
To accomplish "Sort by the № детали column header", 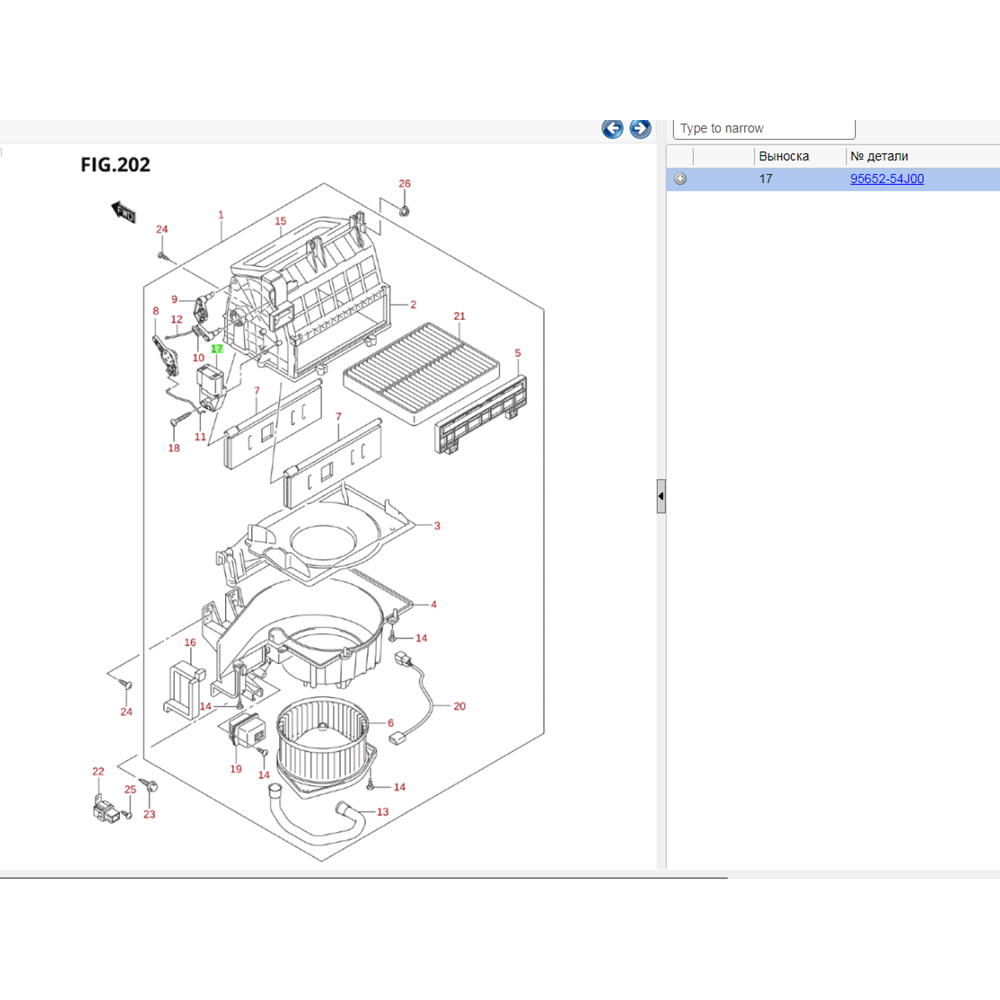I will [x=879, y=156].
